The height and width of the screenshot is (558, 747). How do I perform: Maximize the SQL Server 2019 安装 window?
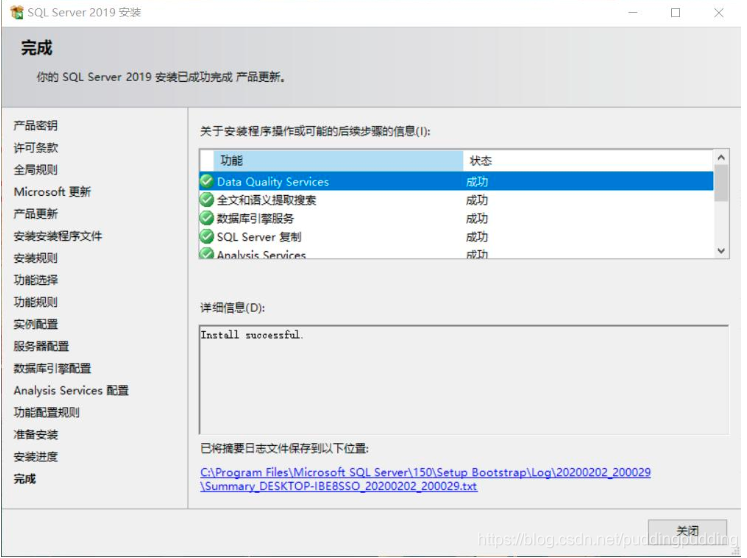point(676,12)
